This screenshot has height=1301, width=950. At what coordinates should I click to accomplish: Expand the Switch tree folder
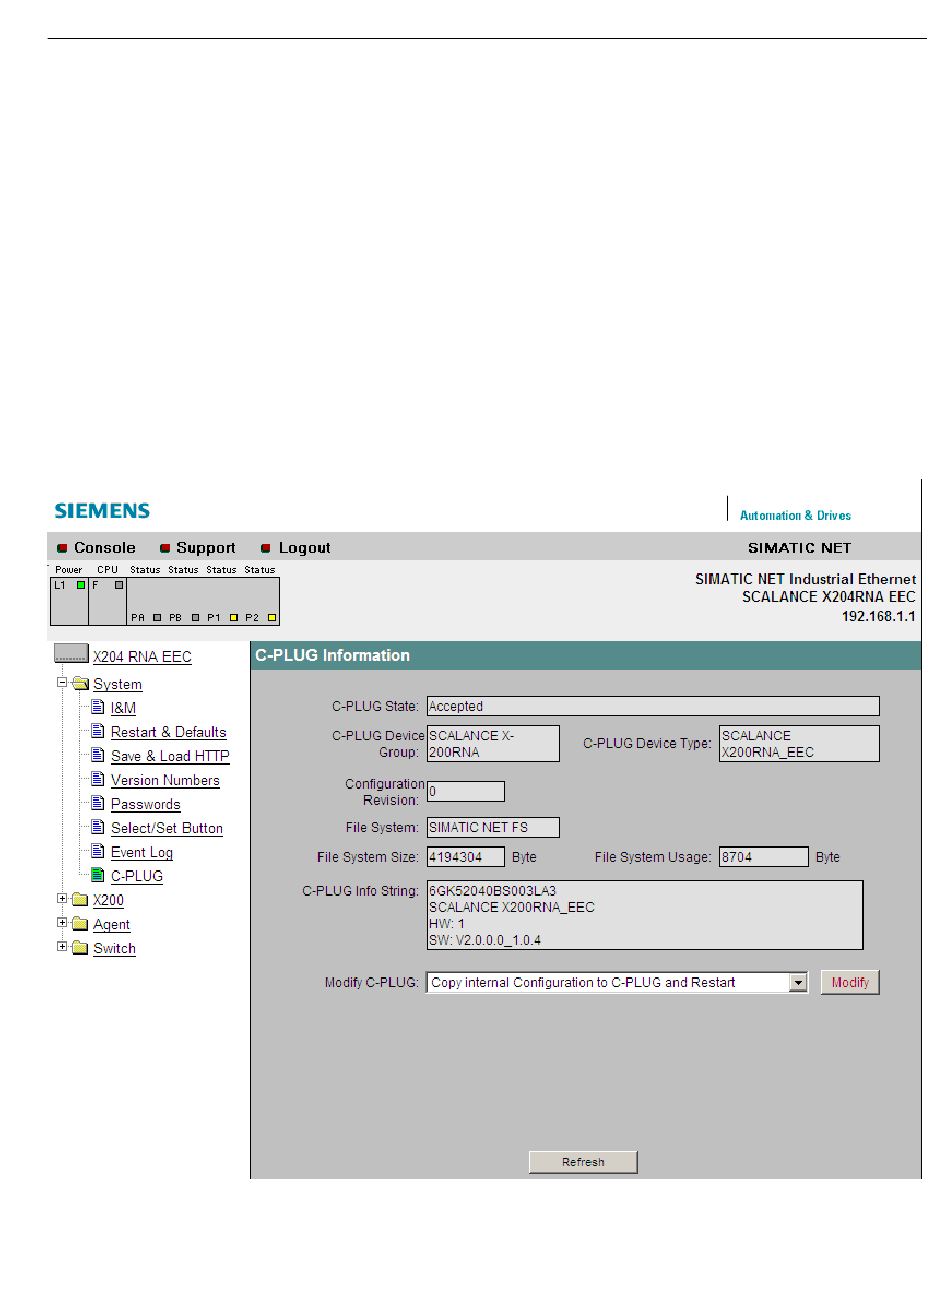[x=62, y=946]
